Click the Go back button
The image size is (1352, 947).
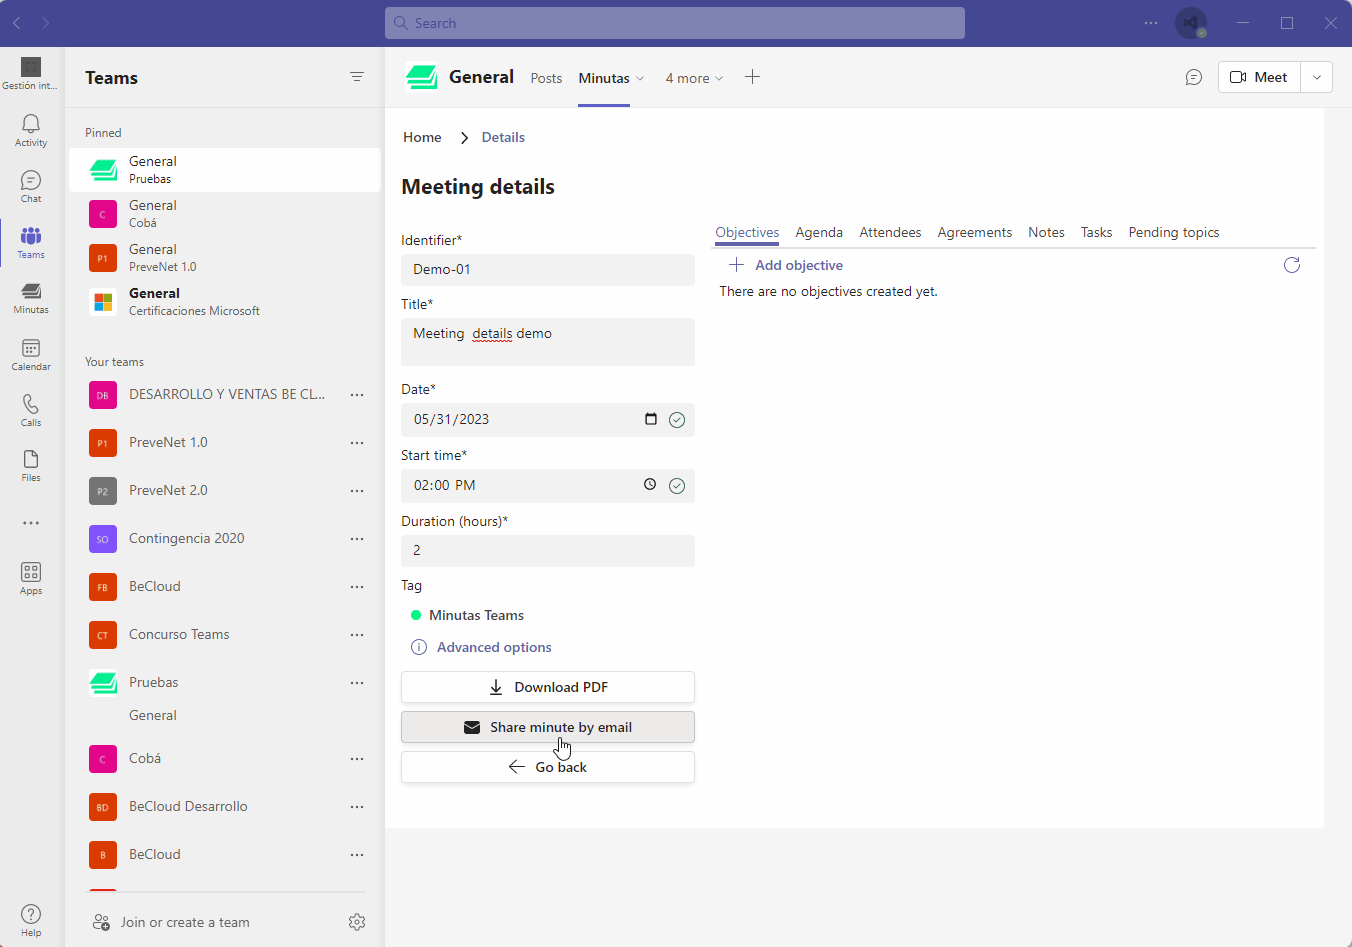pos(548,767)
